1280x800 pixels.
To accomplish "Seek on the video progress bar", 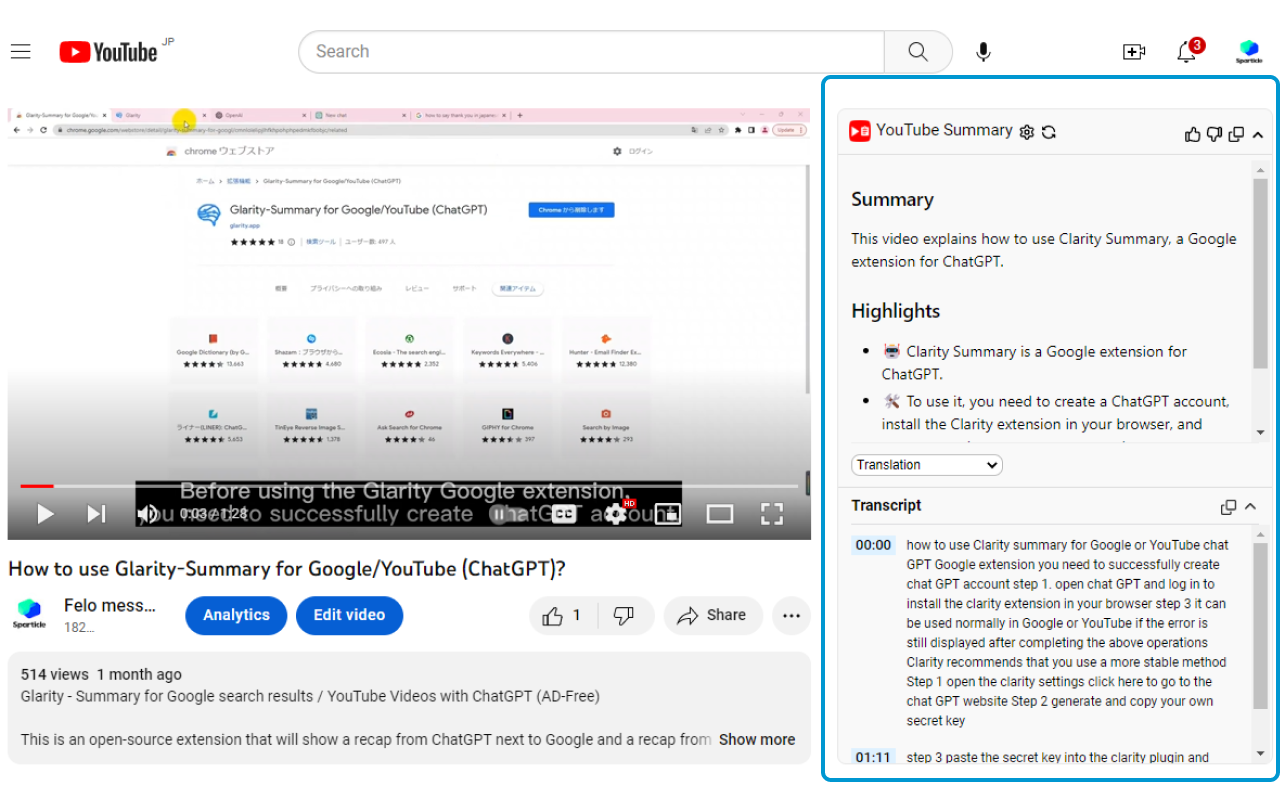I will pos(409,486).
